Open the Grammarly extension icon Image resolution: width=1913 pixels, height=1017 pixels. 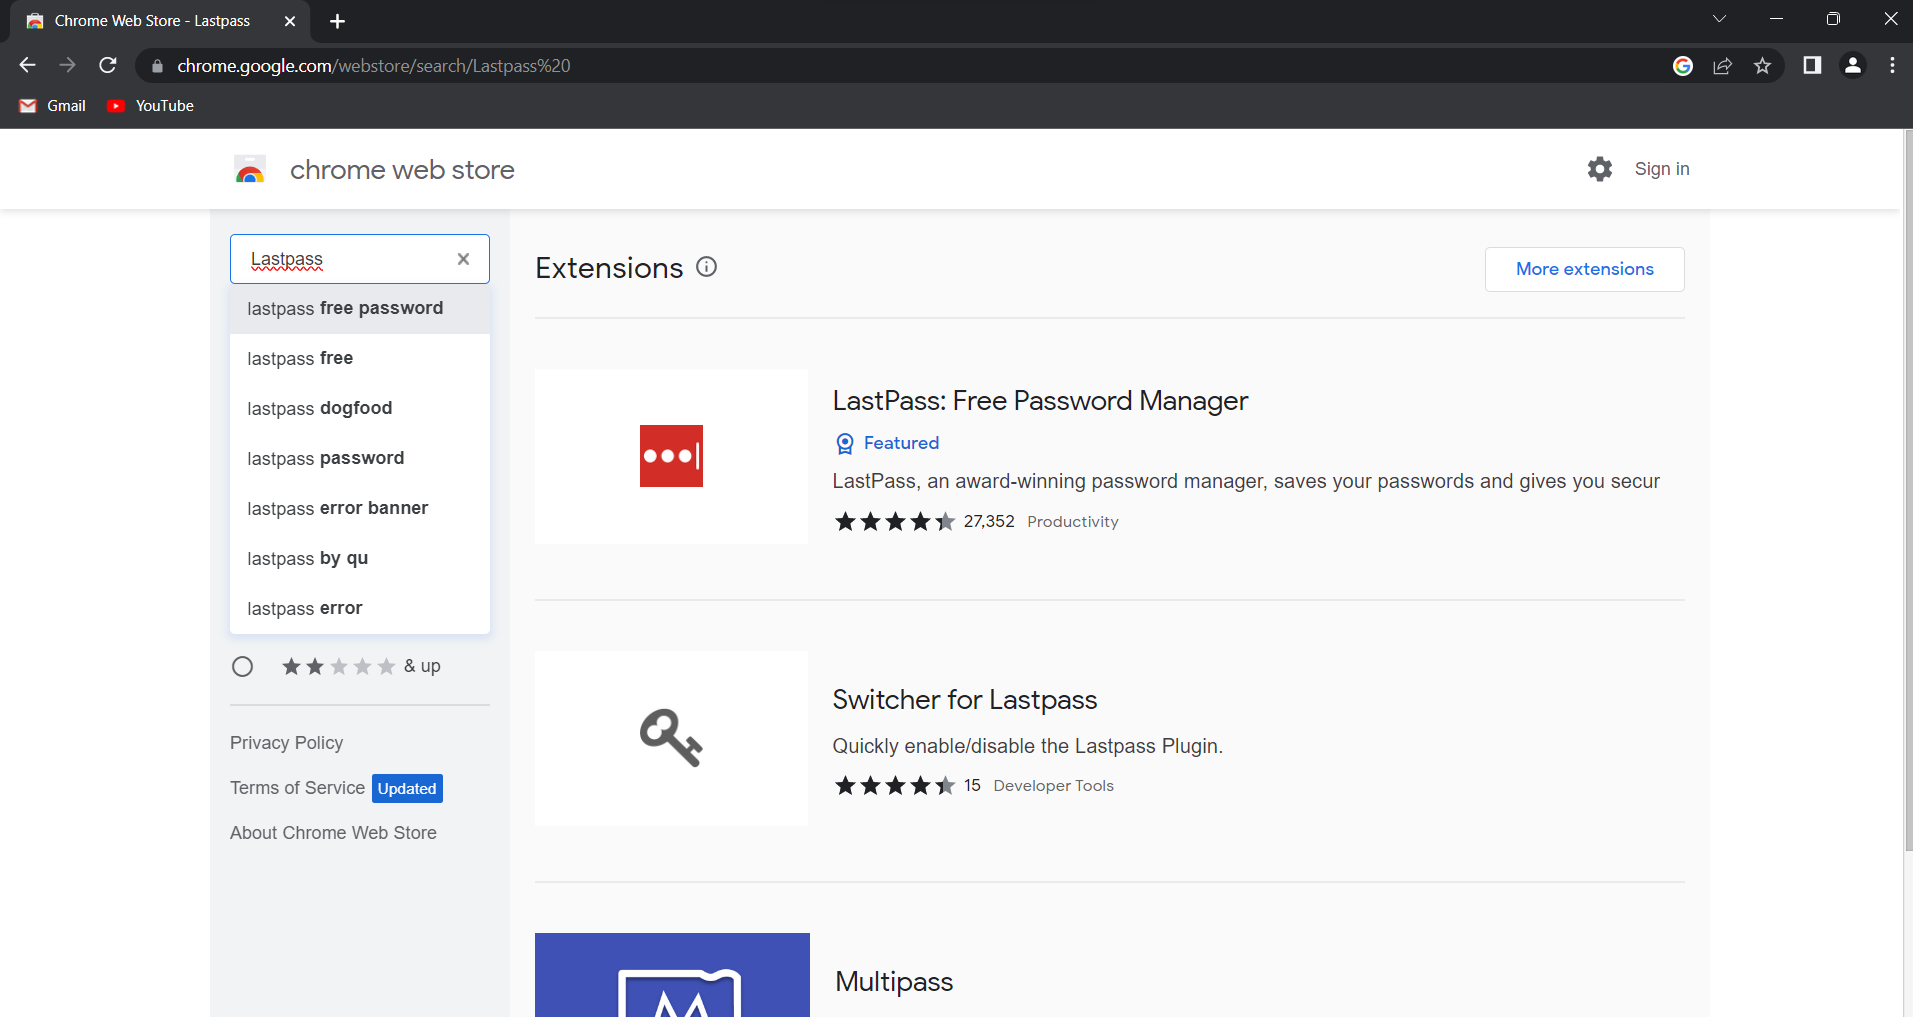[x=1683, y=65]
